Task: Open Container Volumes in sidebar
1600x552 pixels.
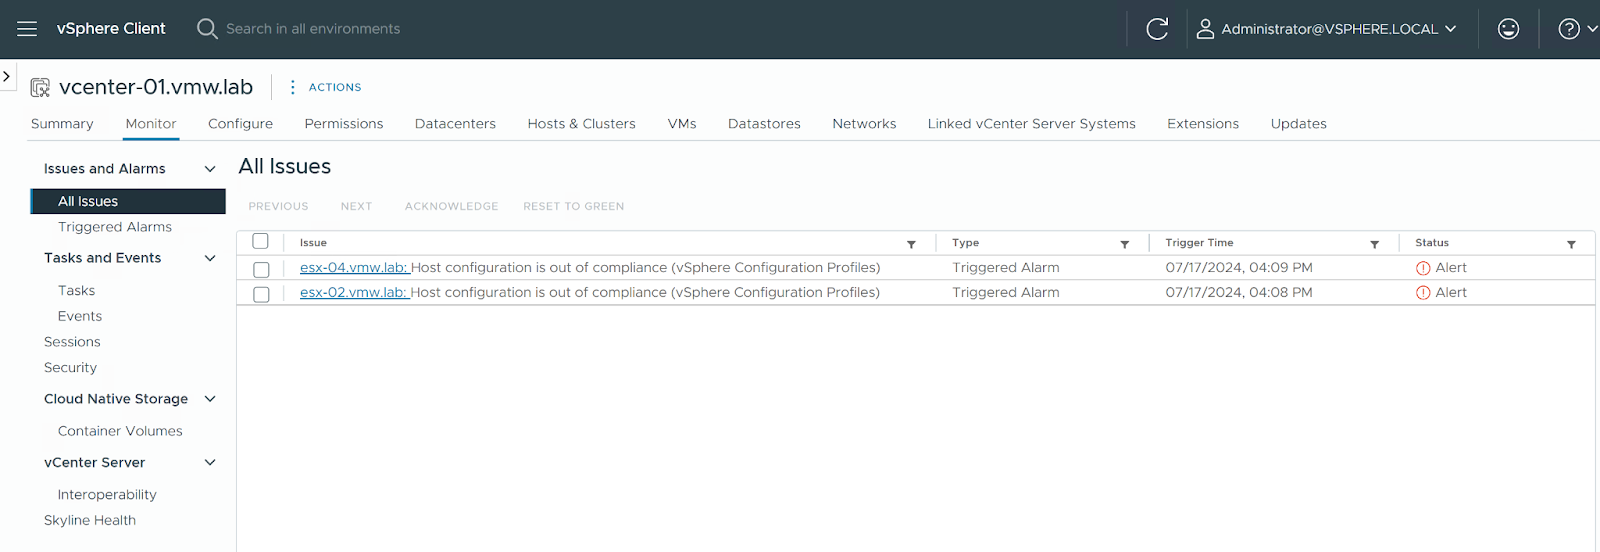Action: coord(120,431)
